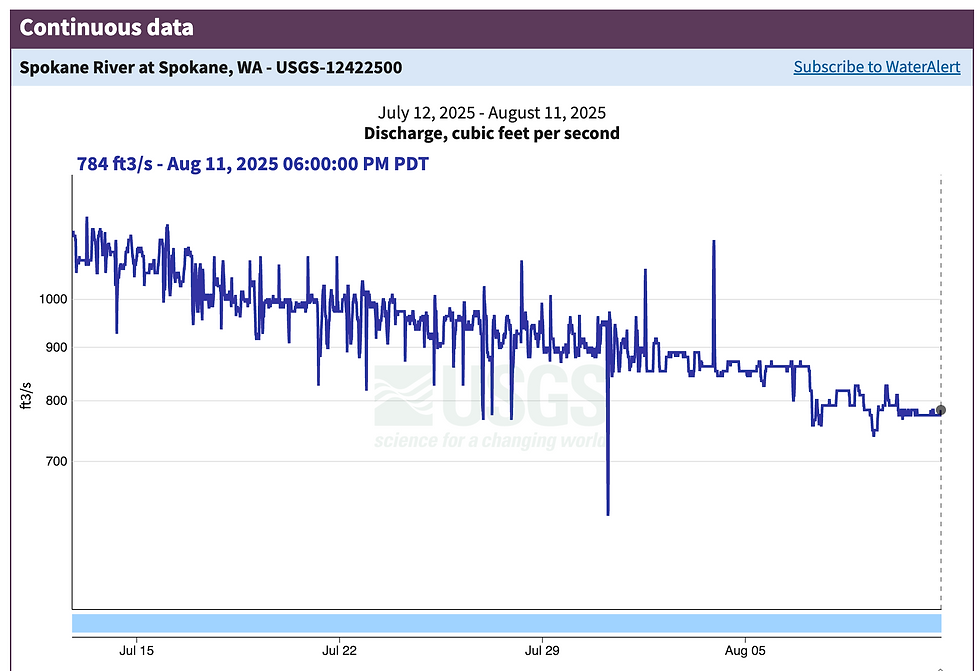980x671 pixels.
Task: Click the date range July 12, 2025 - August 11, 2025
Action: click(x=491, y=112)
